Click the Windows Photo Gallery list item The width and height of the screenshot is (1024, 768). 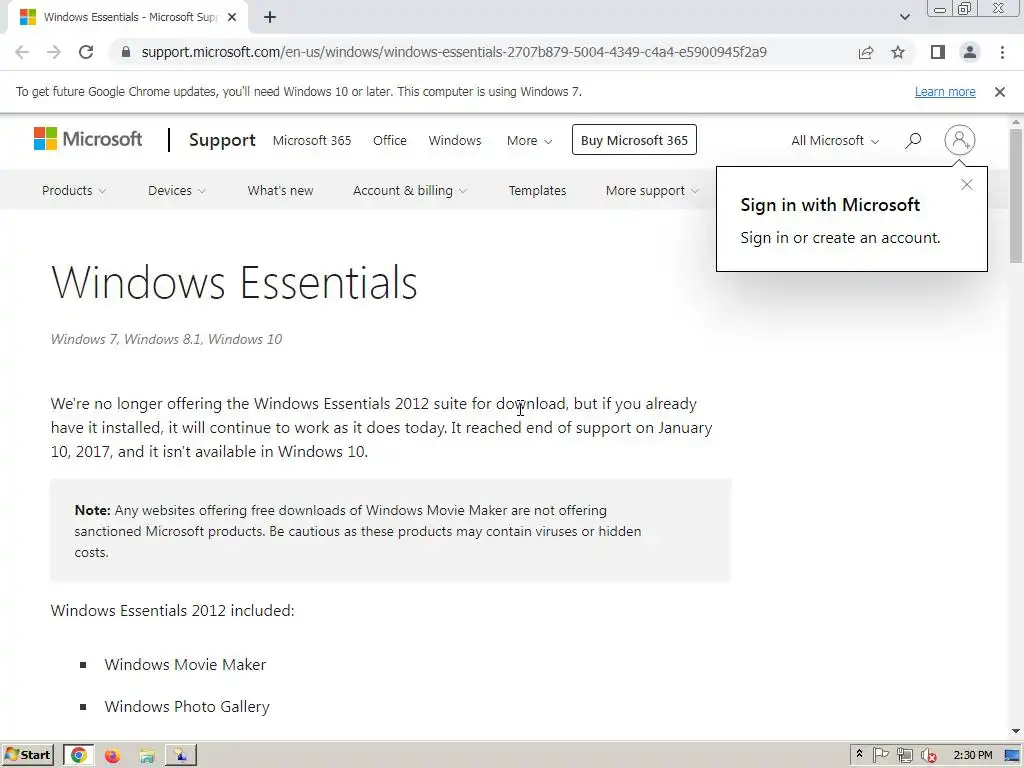(187, 707)
